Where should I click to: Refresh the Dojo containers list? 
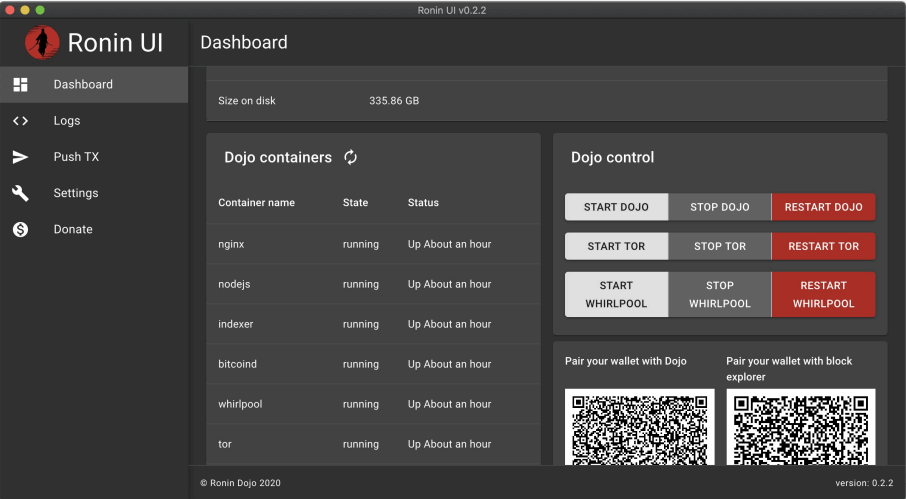tap(351, 157)
